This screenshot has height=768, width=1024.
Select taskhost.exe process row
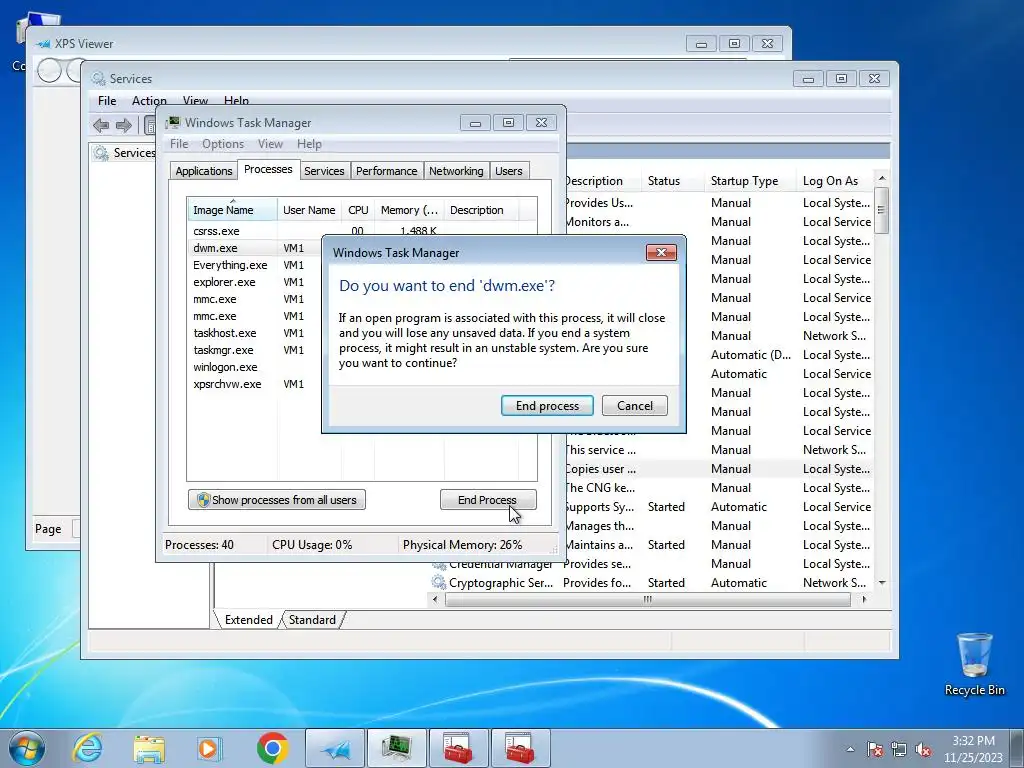pos(255,333)
